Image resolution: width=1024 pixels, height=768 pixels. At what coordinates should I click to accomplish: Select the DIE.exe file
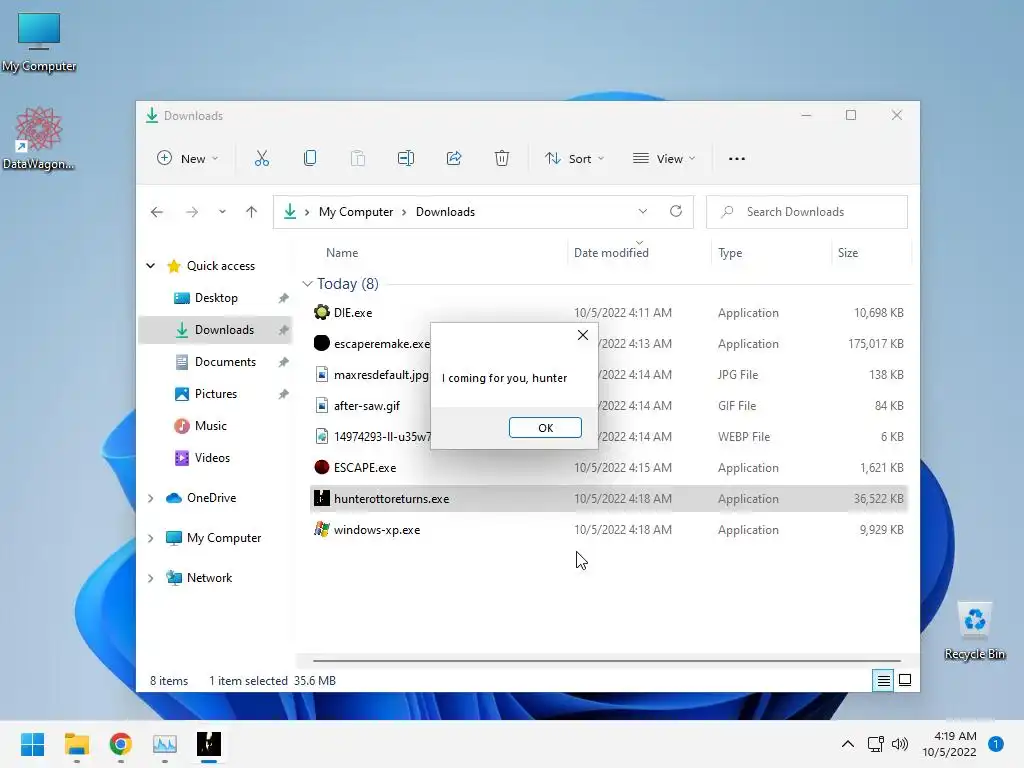tap(609, 313)
